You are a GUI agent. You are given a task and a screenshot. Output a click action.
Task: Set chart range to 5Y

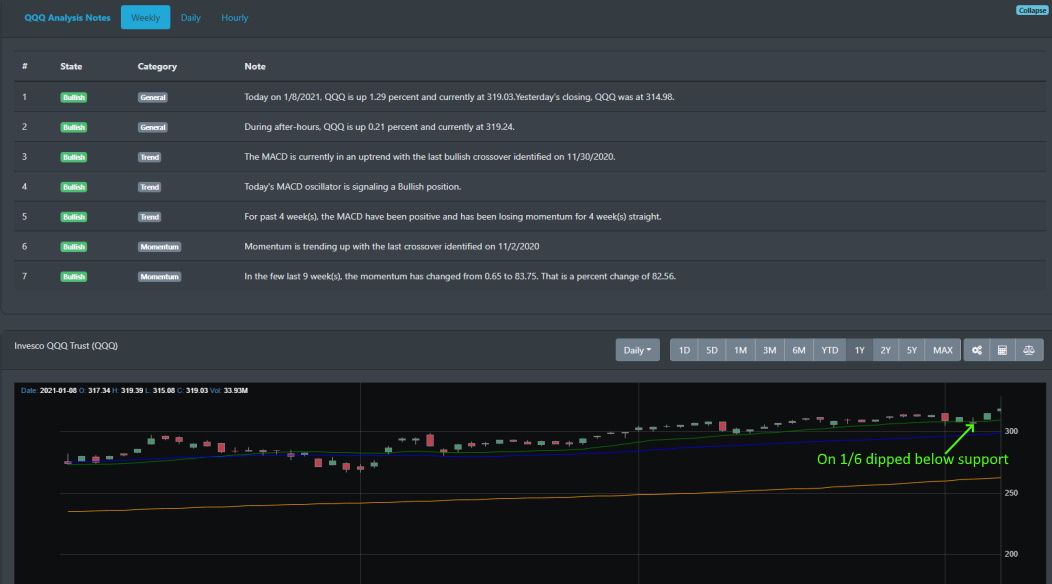(x=912, y=350)
